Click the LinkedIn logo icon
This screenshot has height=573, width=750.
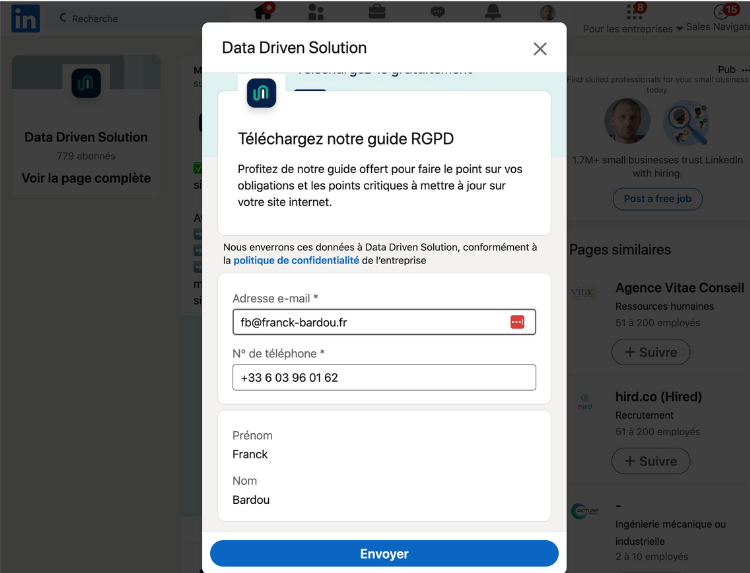25,17
